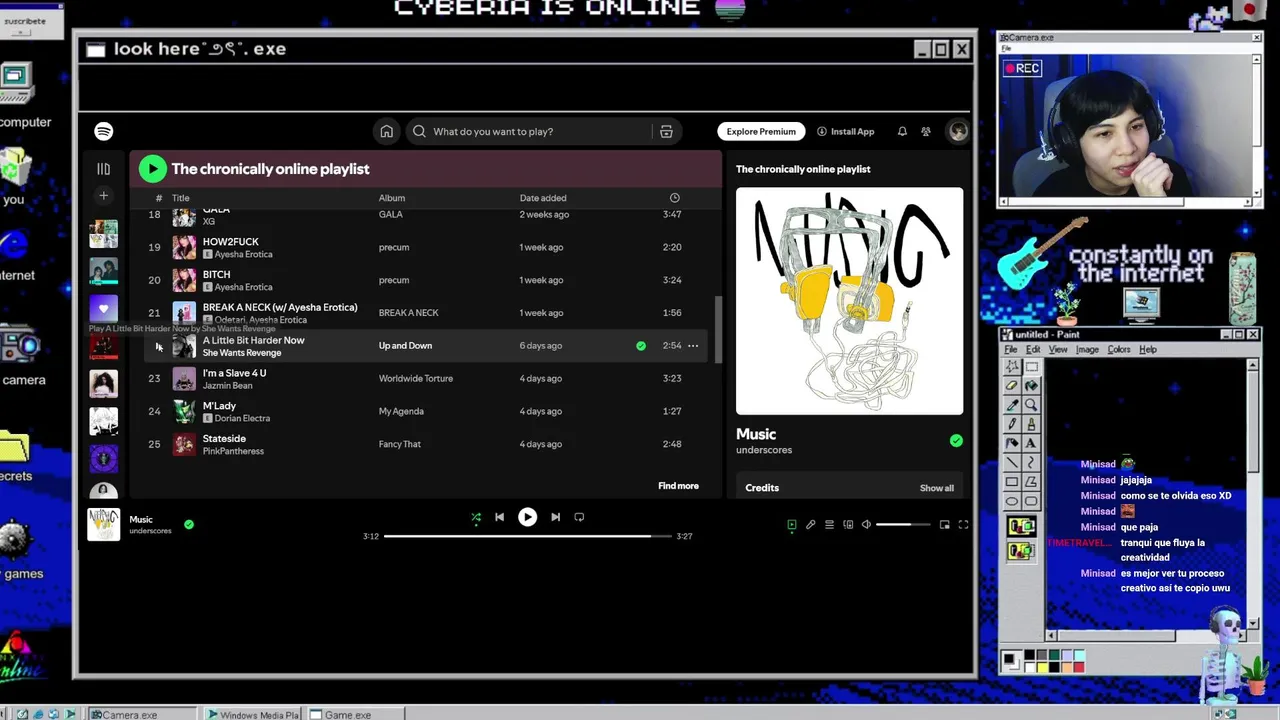Open the Edit menu in Paint
Screen dimensions: 1280x720
pyautogui.click(x=1033, y=349)
